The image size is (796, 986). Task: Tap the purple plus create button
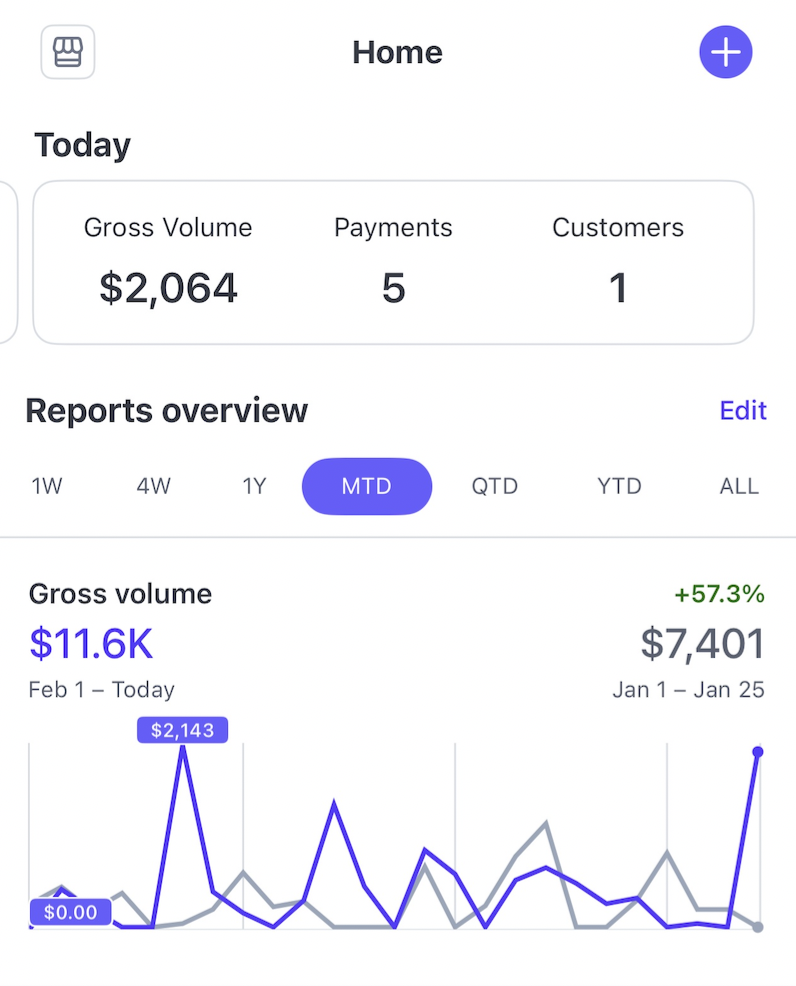coord(726,52)
